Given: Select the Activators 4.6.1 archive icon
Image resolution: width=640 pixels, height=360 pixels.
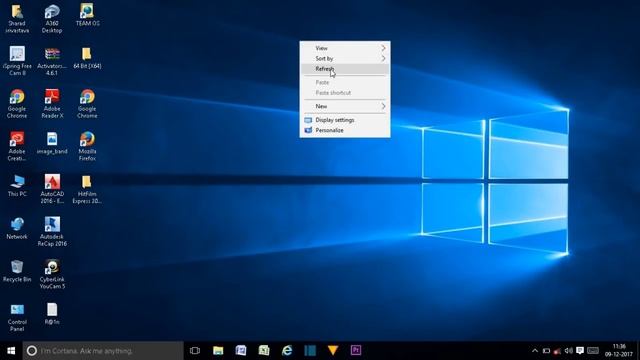Looking at the screenshot, I should click(x=52, y=61).
